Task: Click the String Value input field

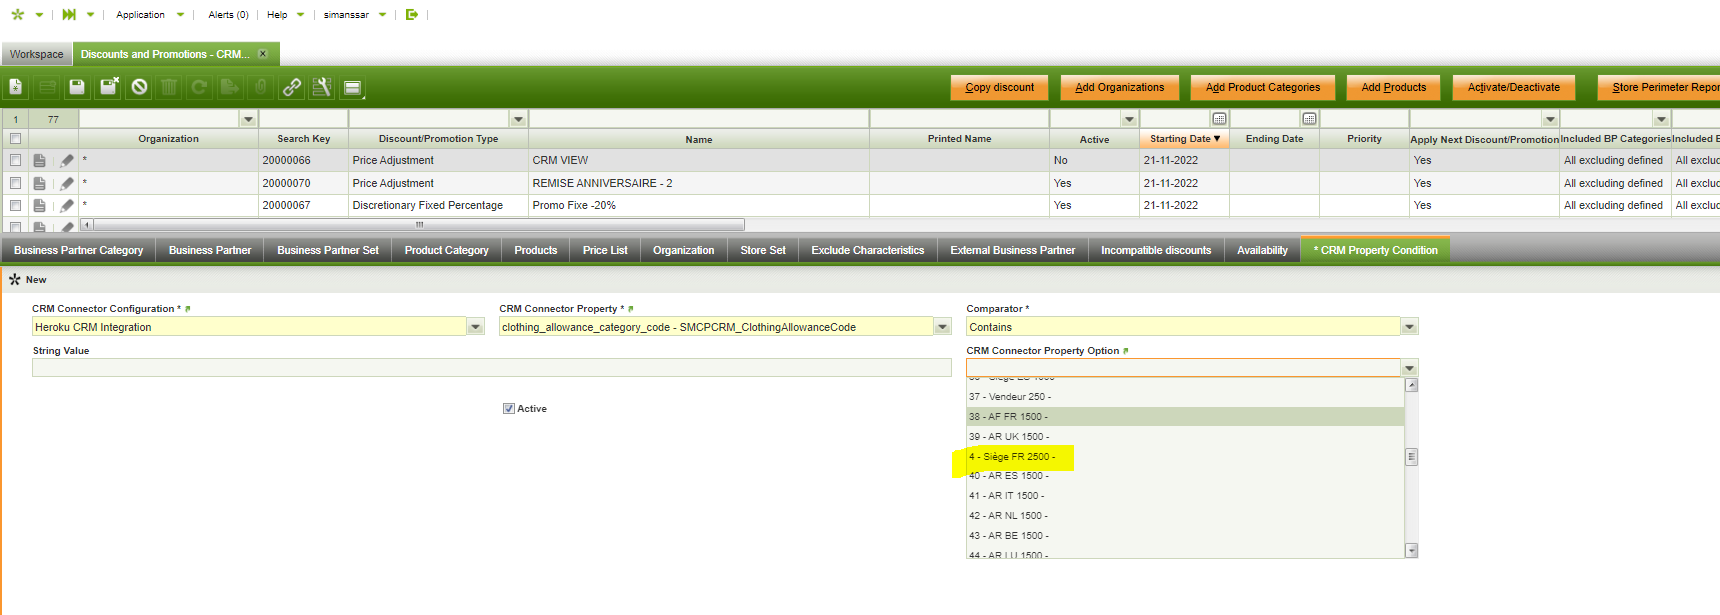Action: [x=491, y=368]
